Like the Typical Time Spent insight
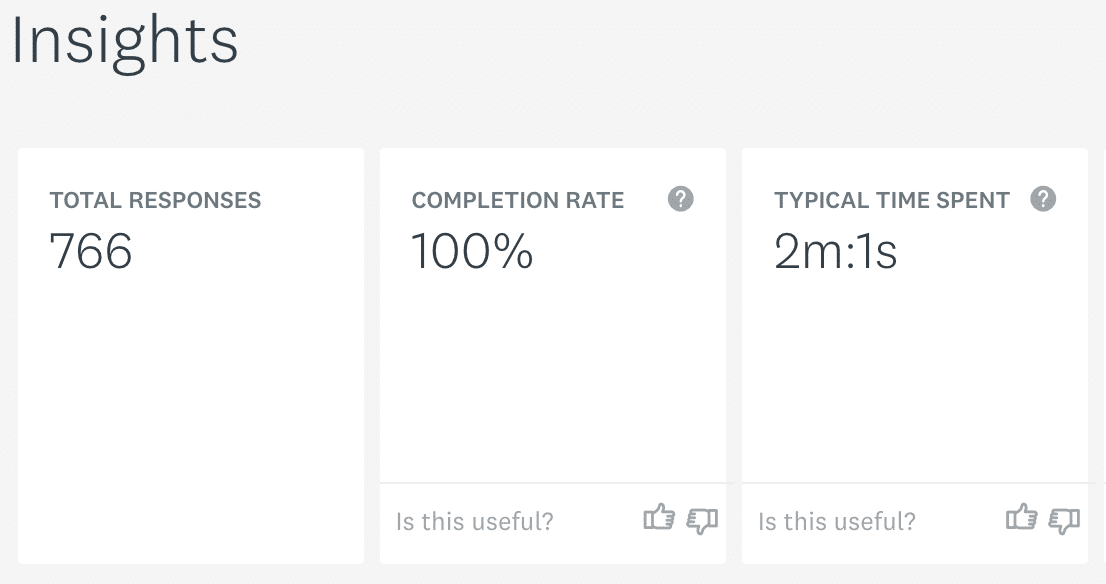 [1021, 518]
